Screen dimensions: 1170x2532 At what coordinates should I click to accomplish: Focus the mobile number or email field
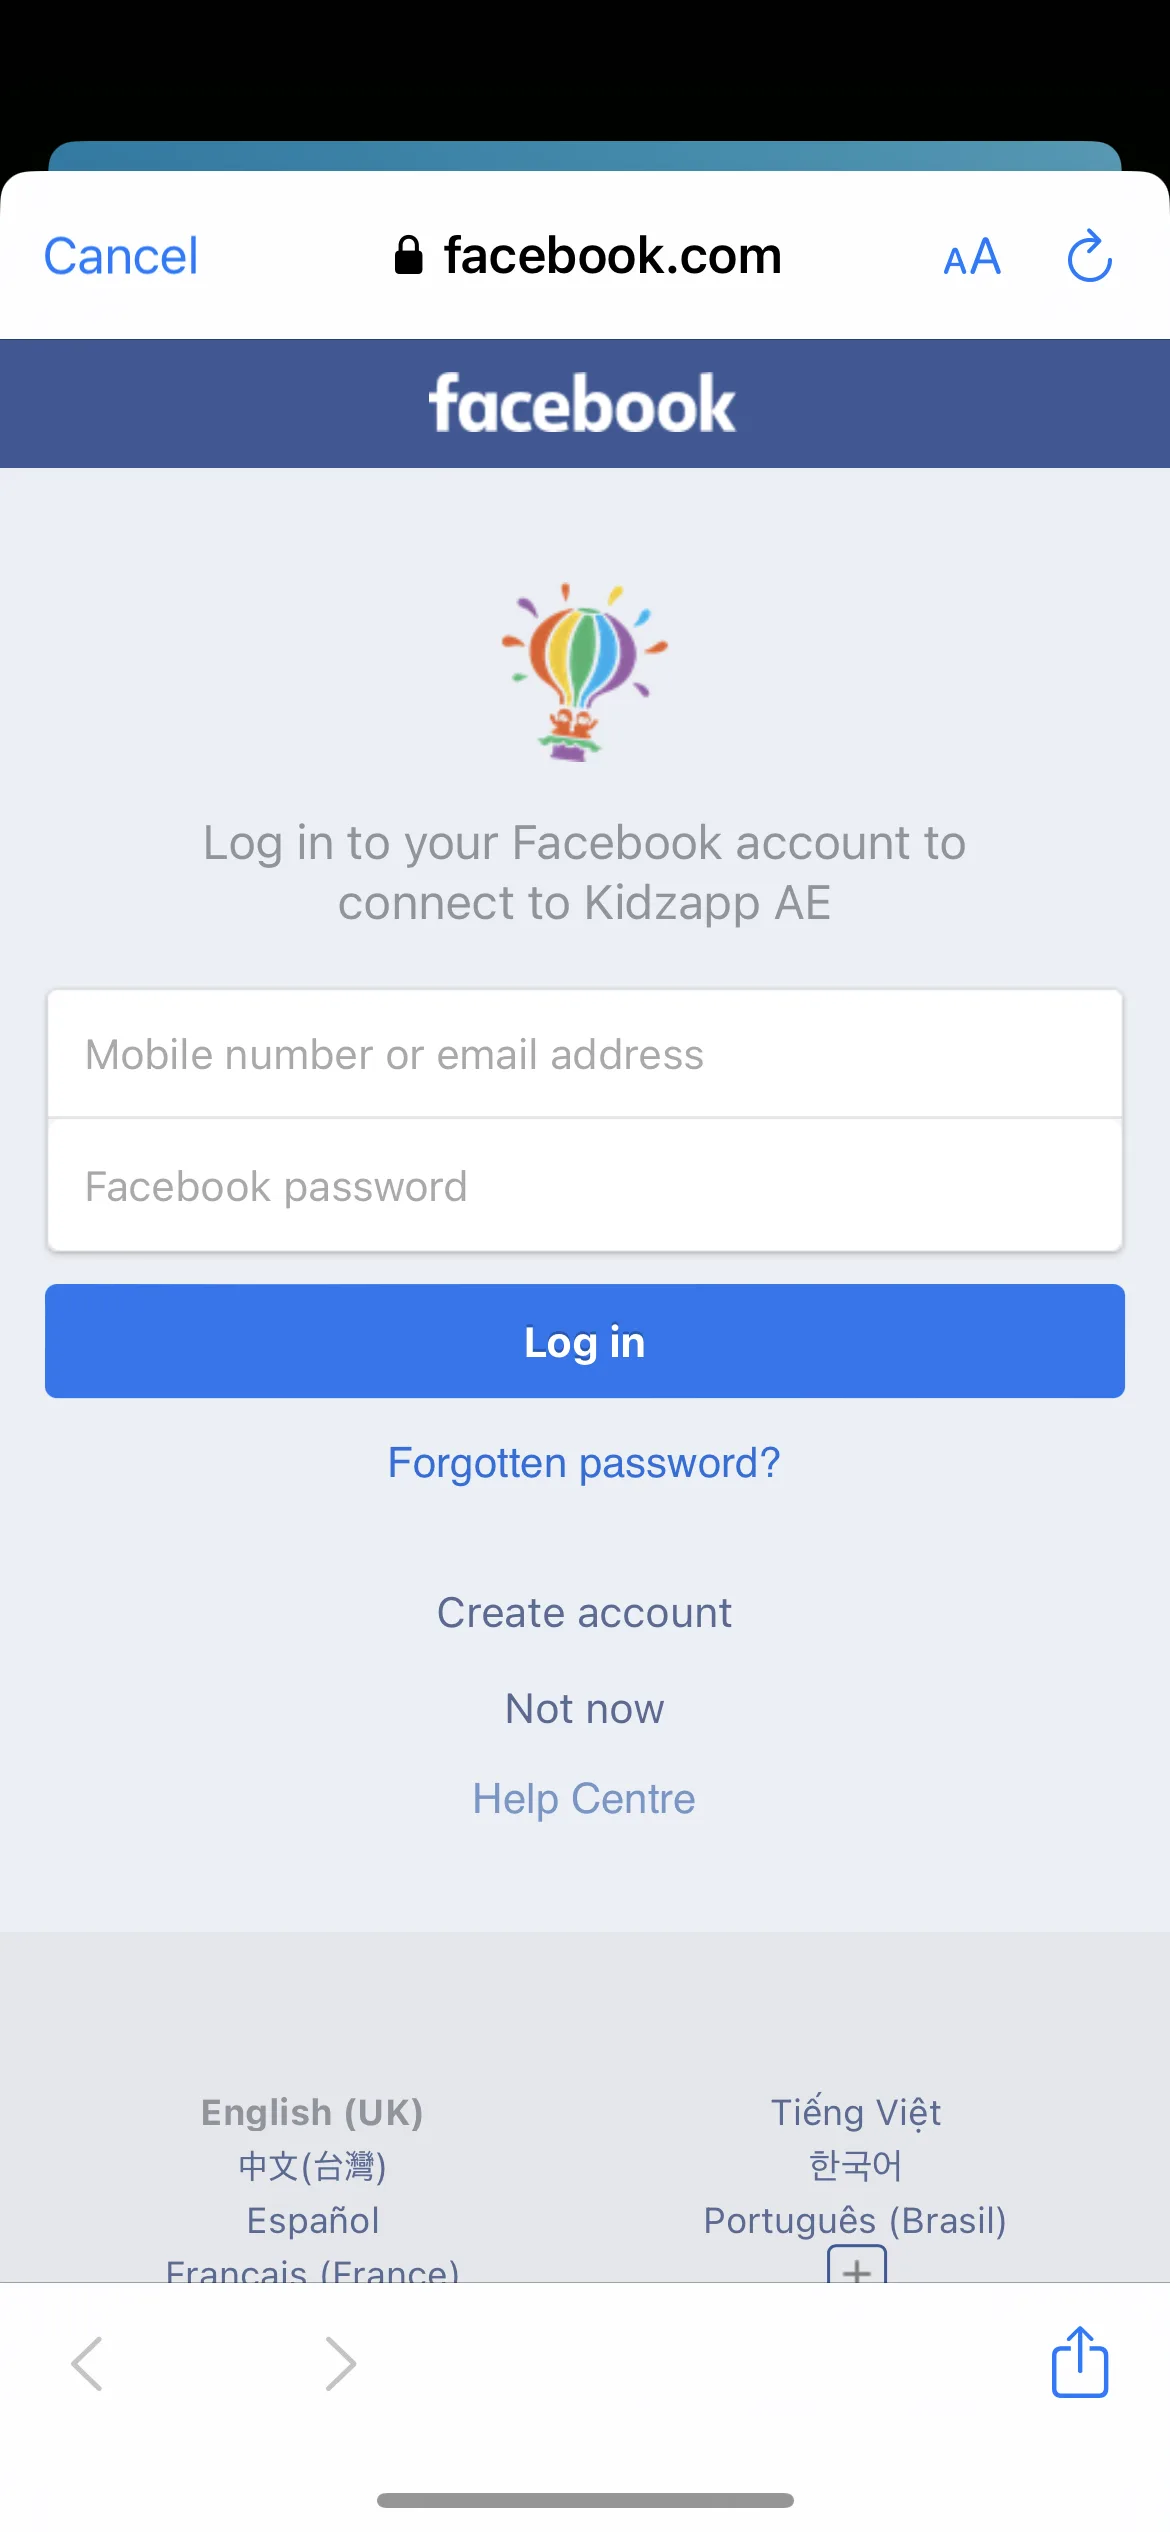pyautogui.click(x=585, y=1054)
